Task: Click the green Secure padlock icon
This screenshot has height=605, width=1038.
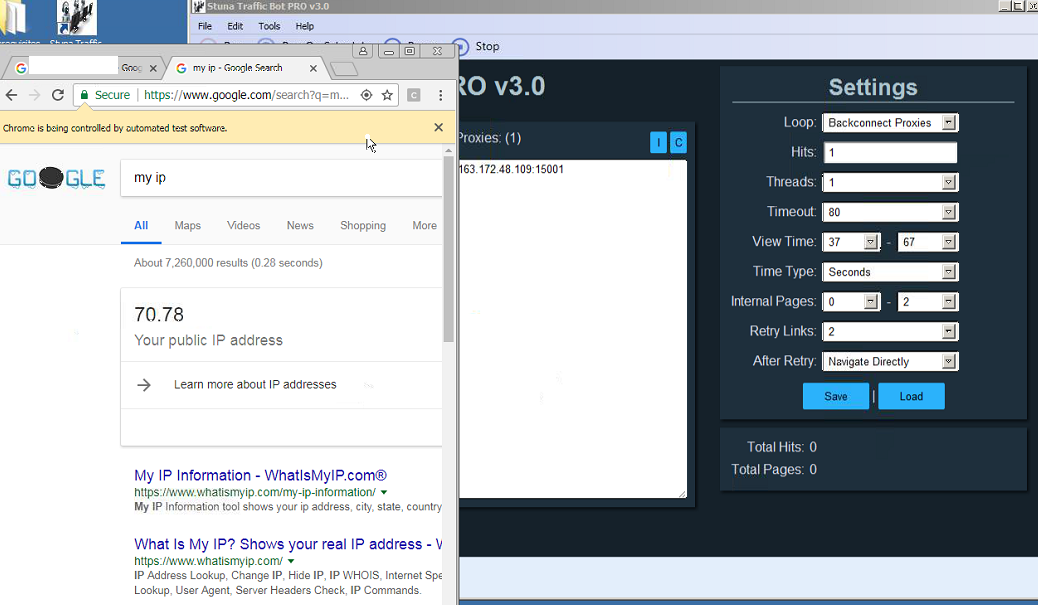Action: coord(84,95)
